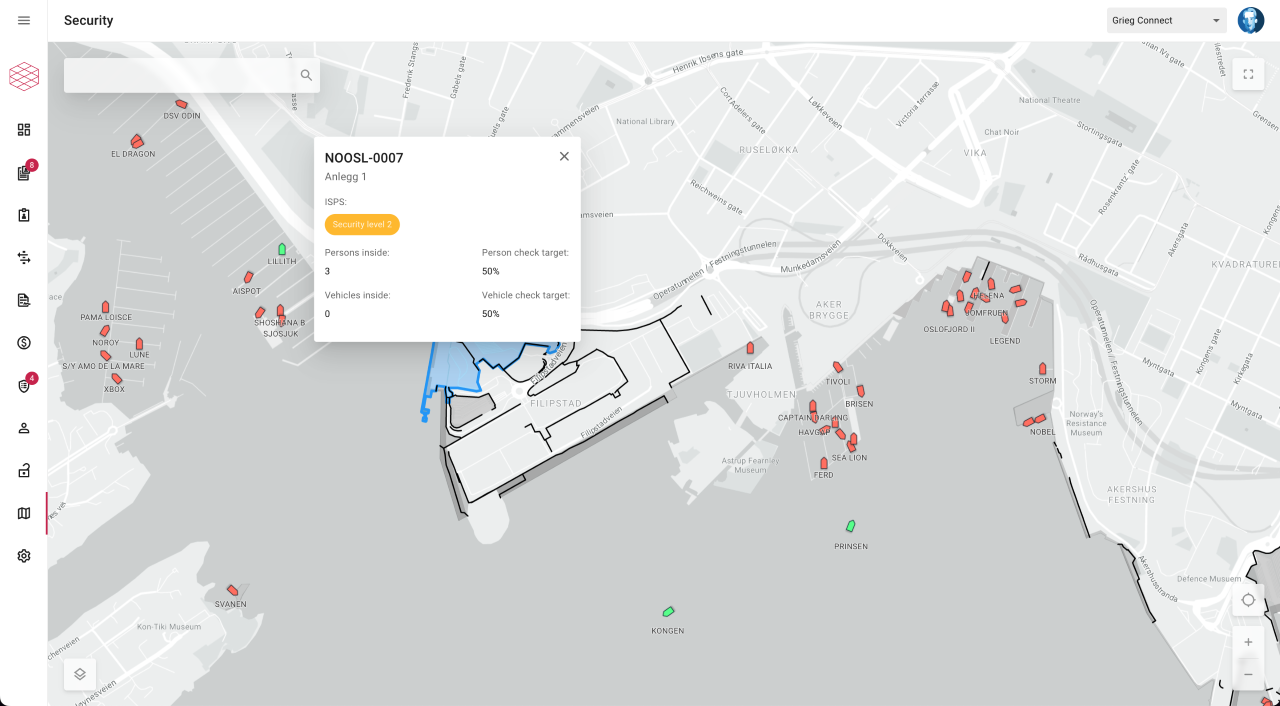Open sidebar news icon with 8 badge
Screen dimensions: 1280x706
24,173
